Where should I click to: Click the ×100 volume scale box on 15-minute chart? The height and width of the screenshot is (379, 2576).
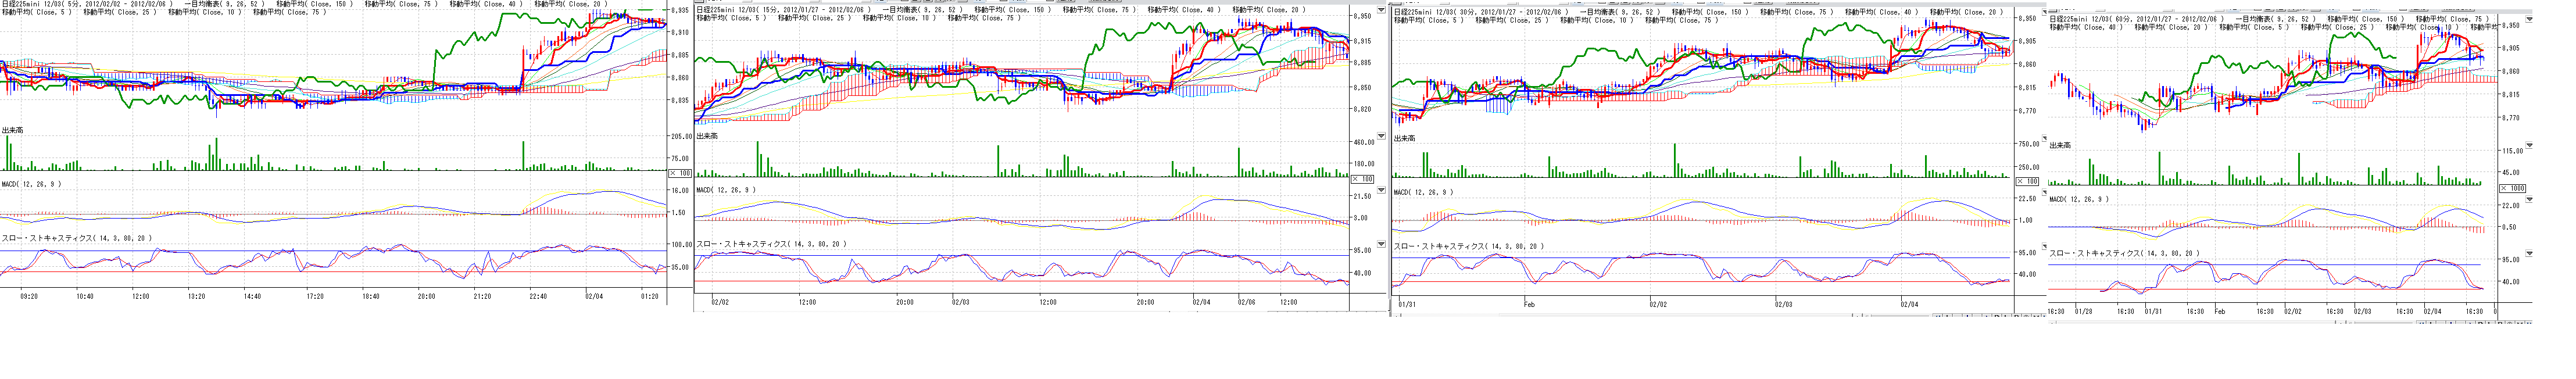pos(1362,179)
